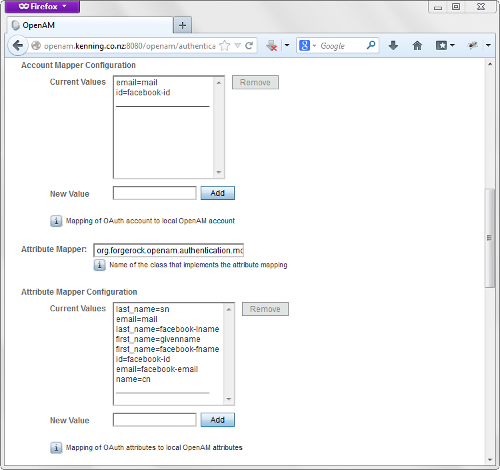Select email=facebook-email entry
Viewport: 500px width, 470px height.
point(157,369)
